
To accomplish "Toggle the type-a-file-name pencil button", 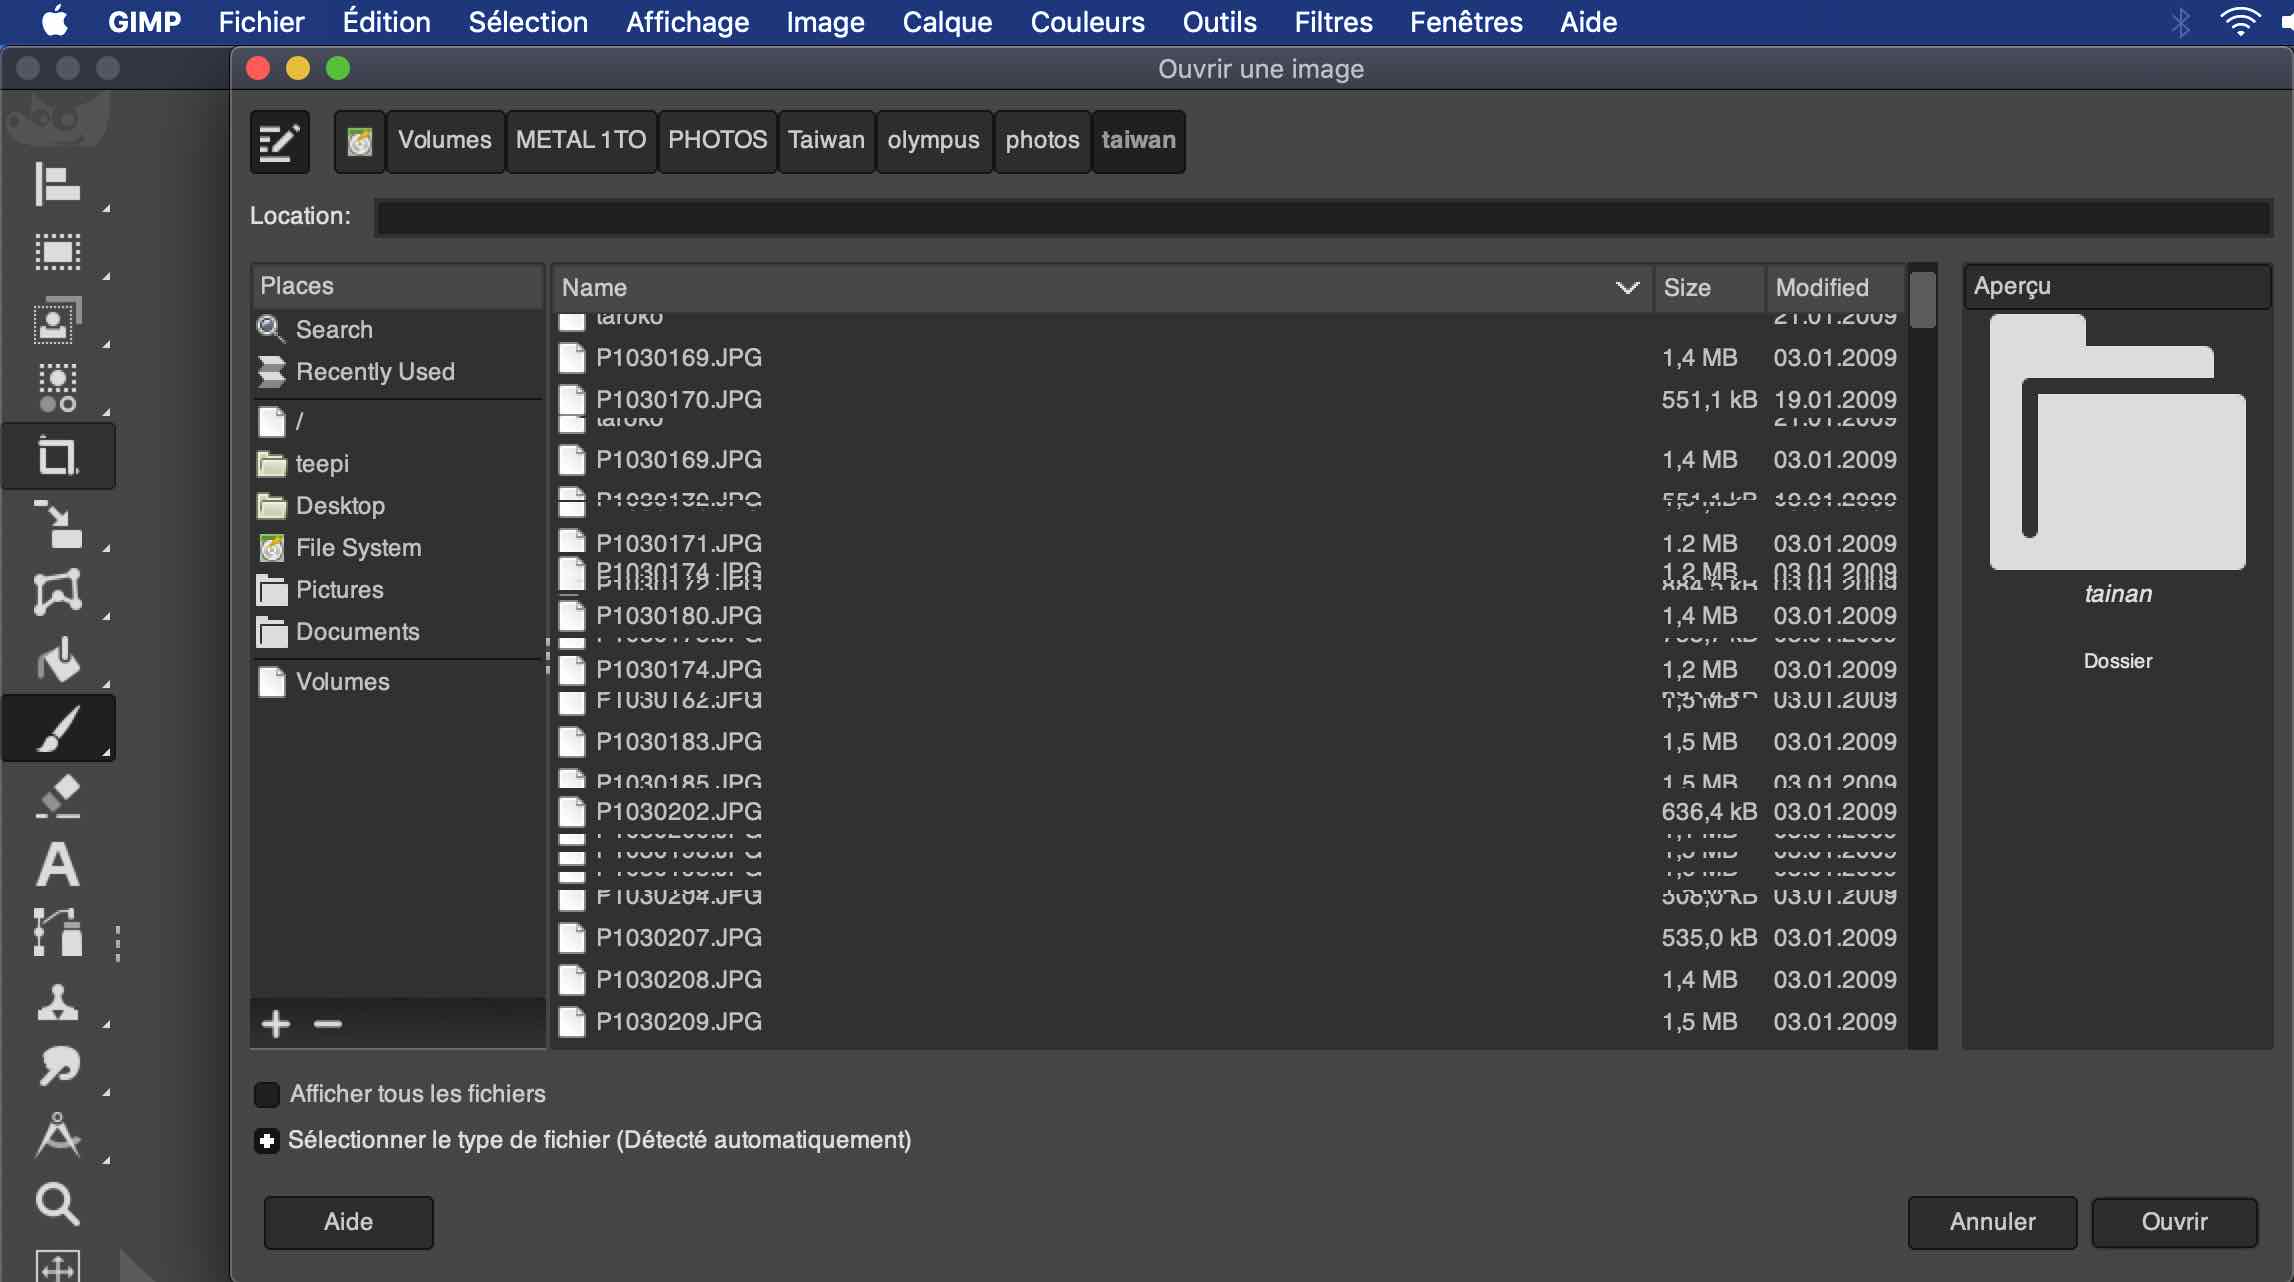I will (279, 141).
